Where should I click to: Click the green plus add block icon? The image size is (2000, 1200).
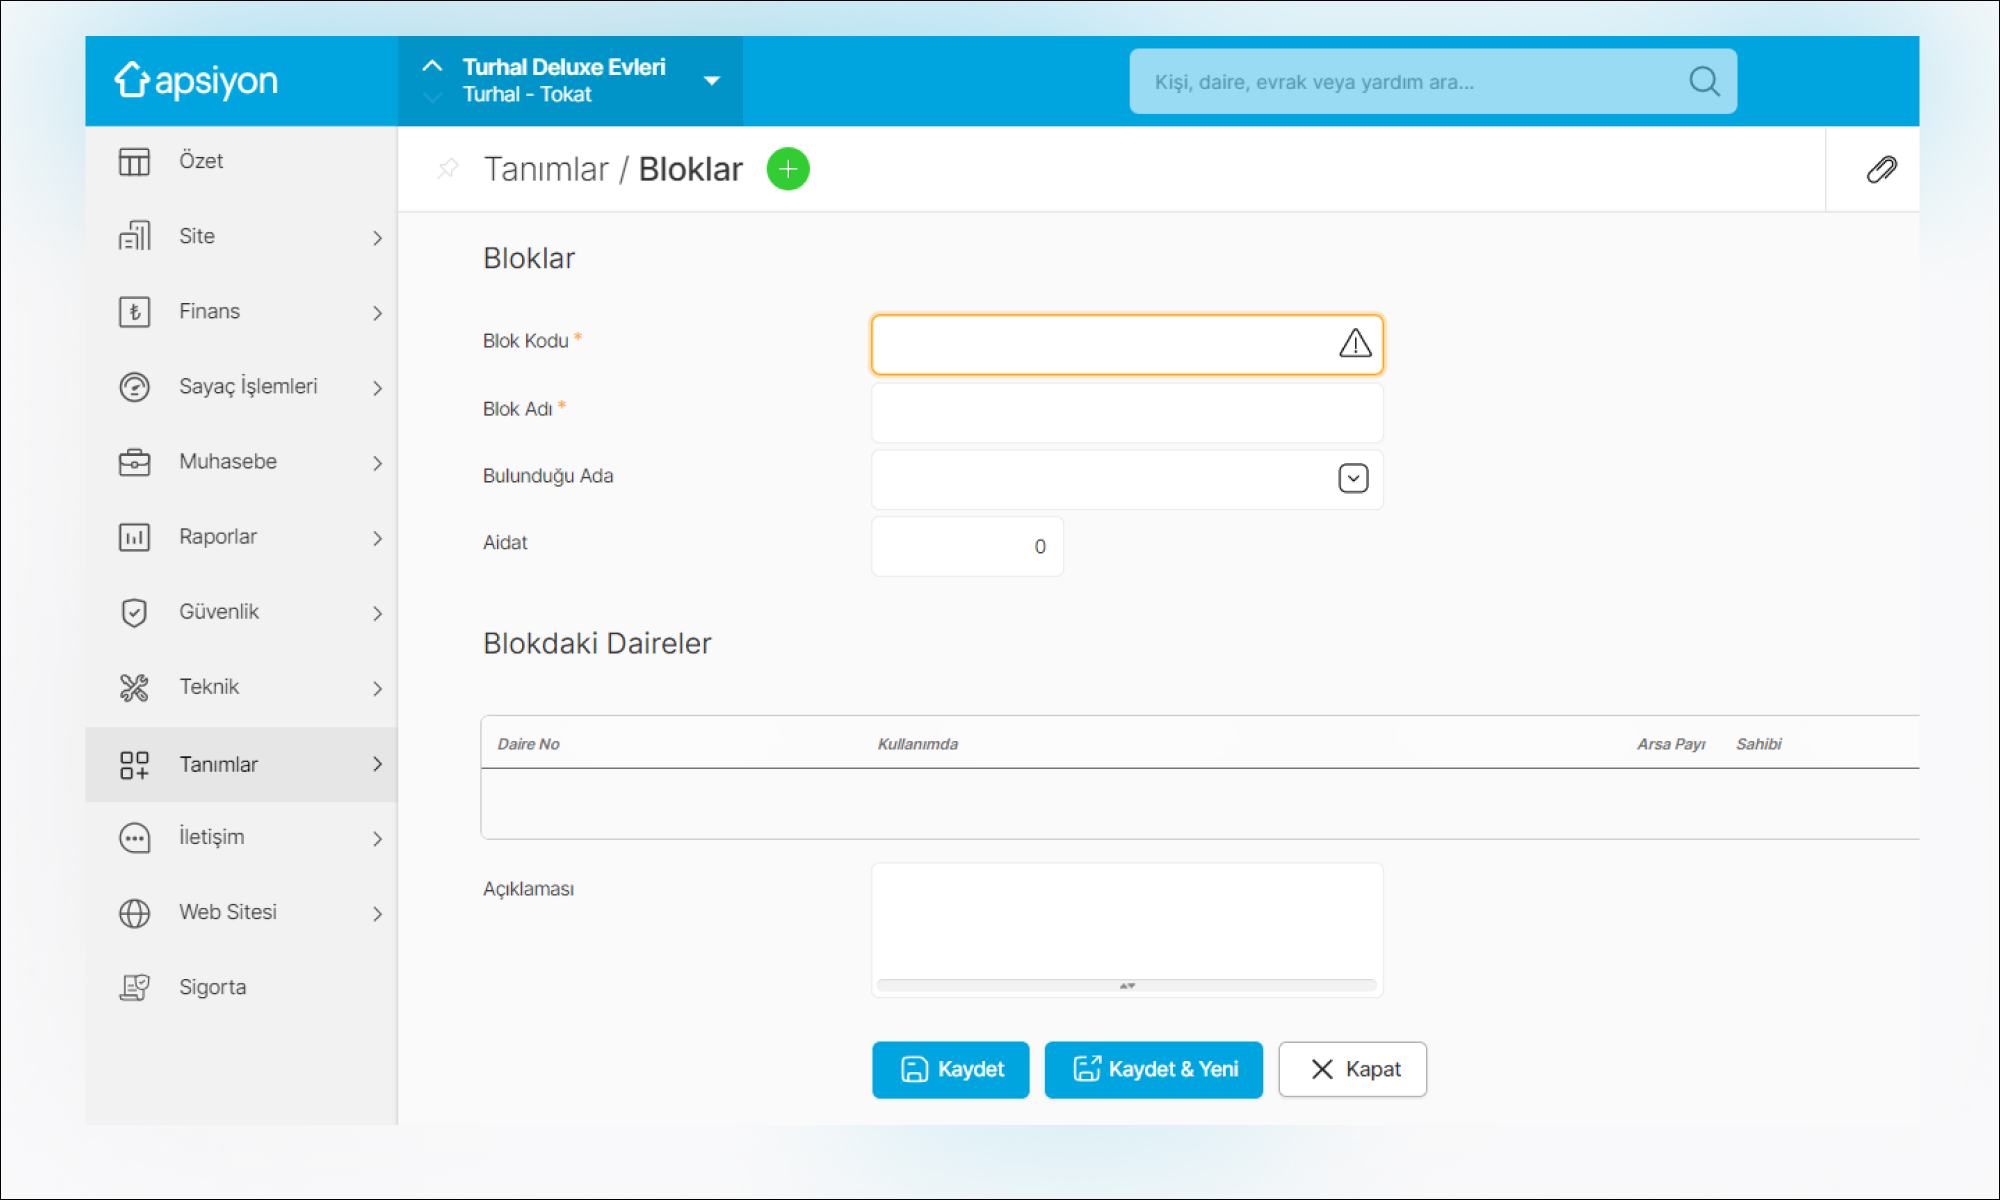[x=788, y=169]
